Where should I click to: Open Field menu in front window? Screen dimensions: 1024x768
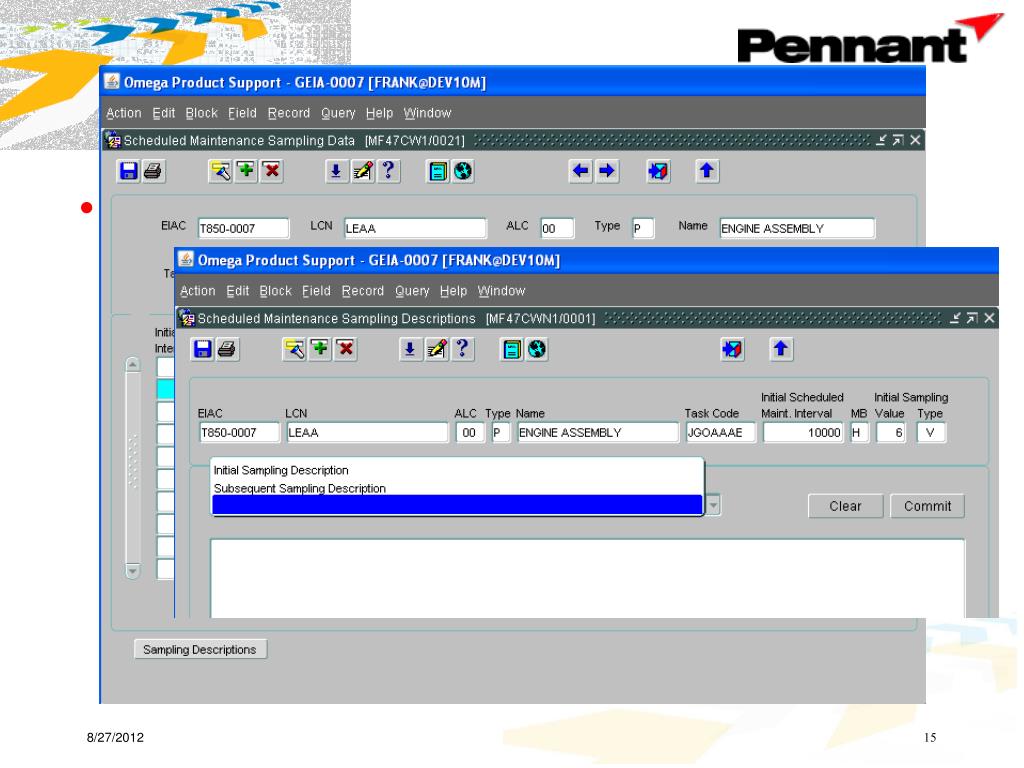[316, 291]
